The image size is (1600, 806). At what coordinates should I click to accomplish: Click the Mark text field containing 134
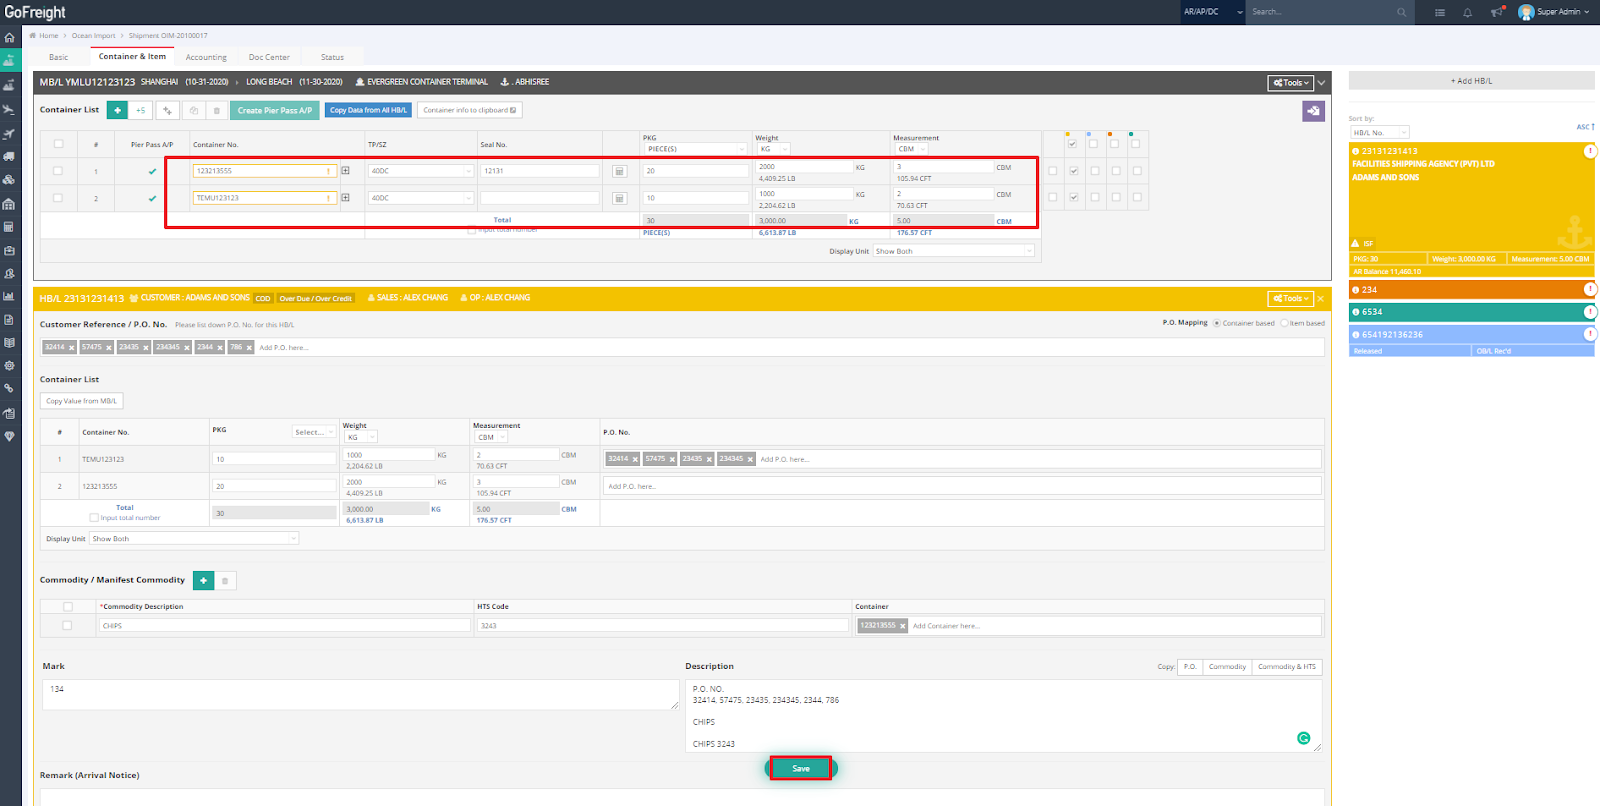click(x=360, y=694)
